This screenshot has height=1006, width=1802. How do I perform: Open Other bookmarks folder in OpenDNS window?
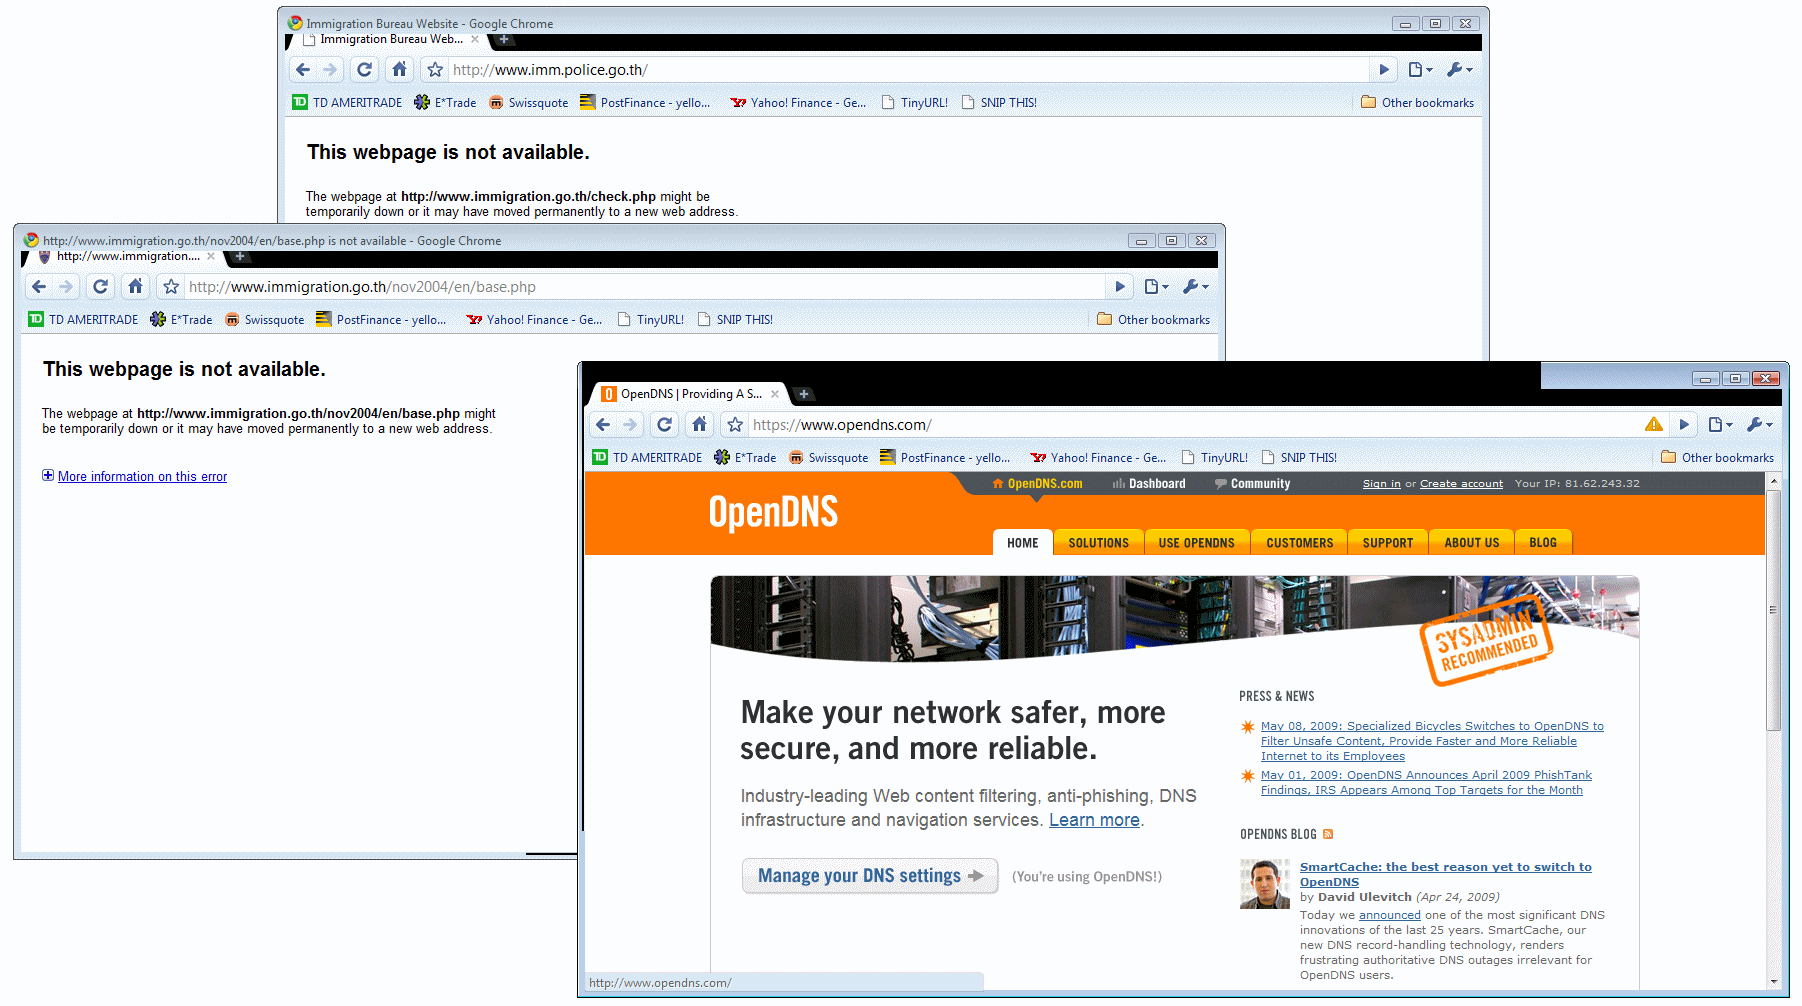point(1717,457)
